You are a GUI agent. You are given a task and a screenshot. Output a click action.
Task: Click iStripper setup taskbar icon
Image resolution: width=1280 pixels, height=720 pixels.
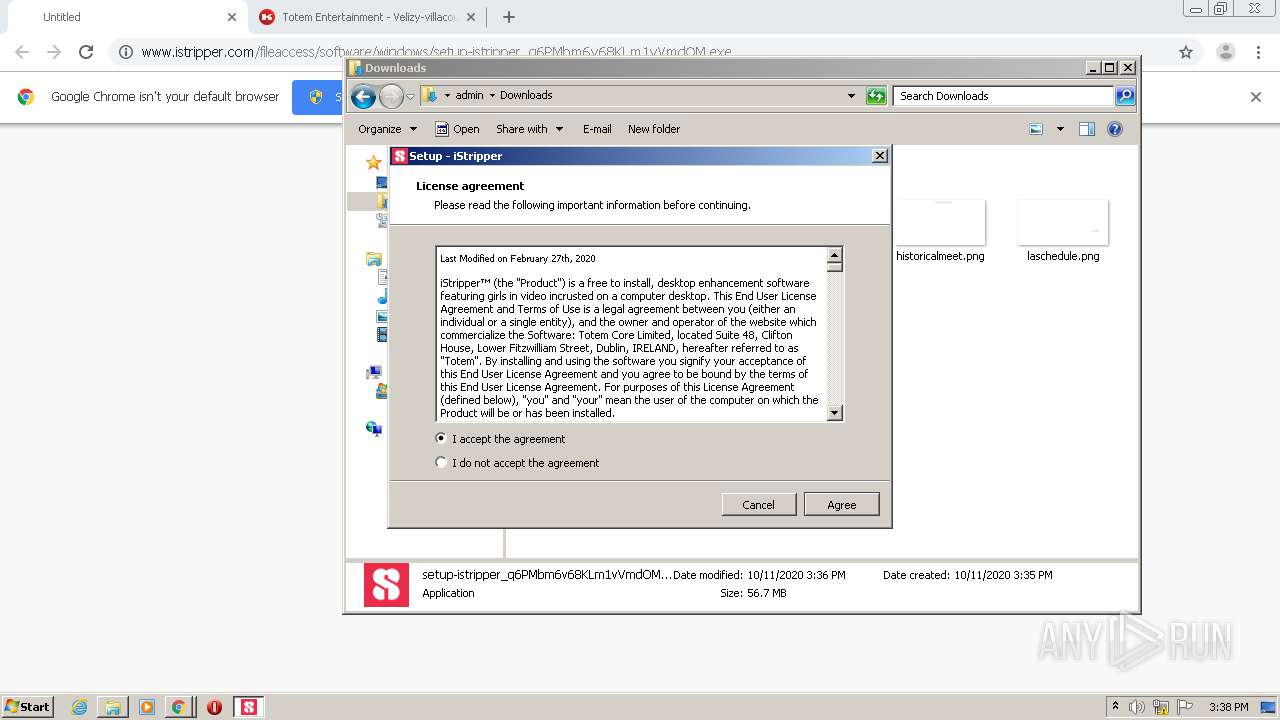[x=248, y=707]
